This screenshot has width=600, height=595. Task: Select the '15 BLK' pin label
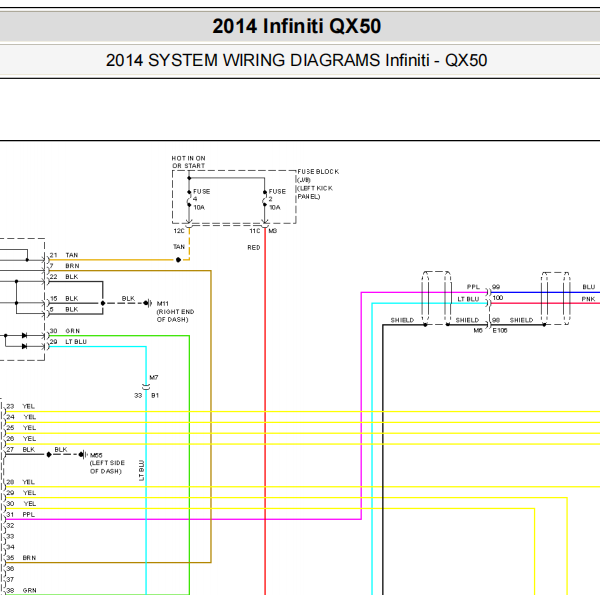click(64, 298)
